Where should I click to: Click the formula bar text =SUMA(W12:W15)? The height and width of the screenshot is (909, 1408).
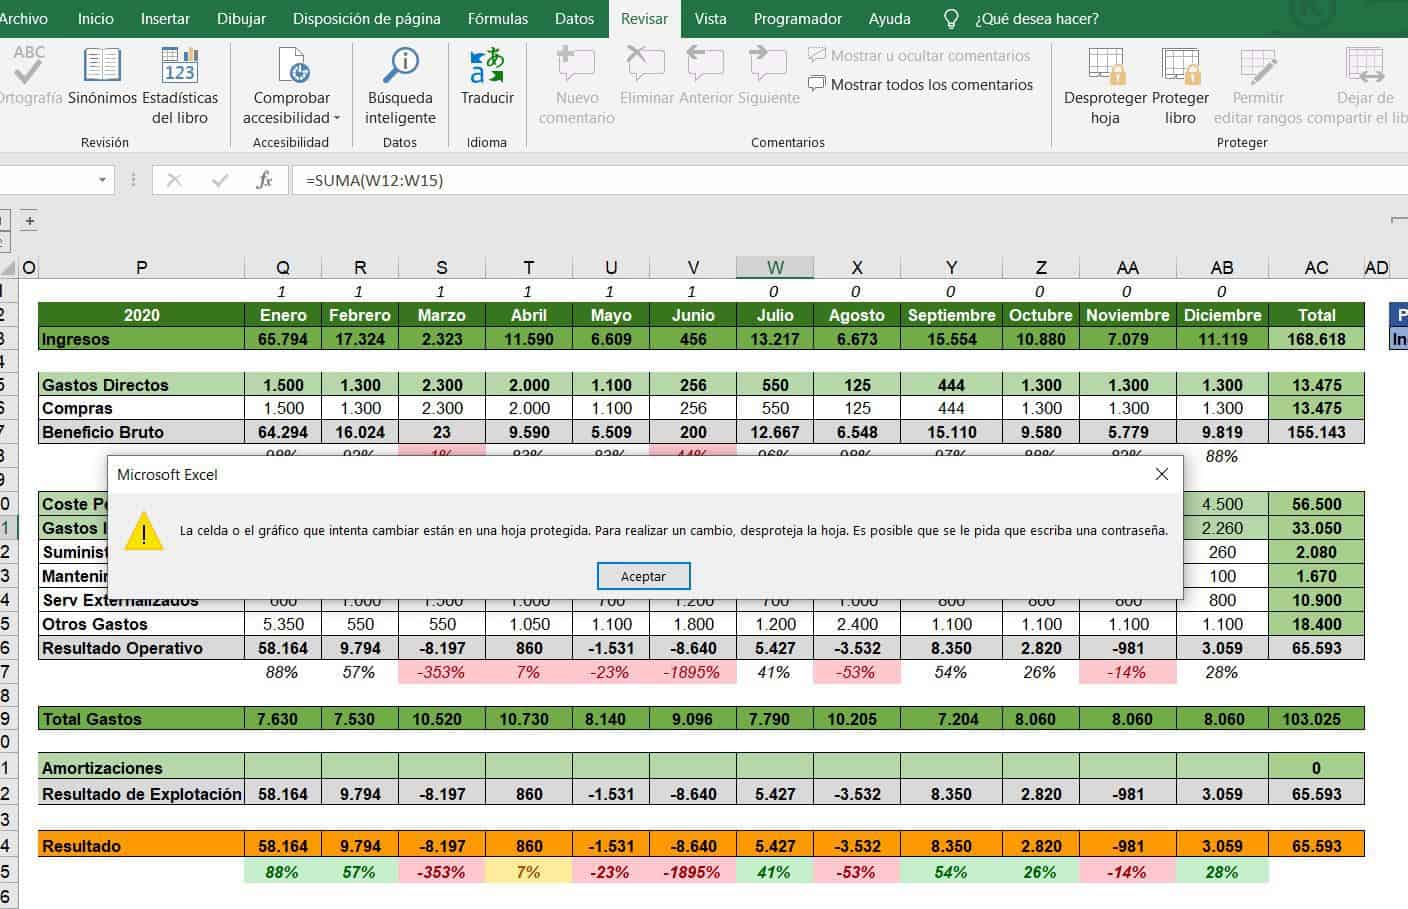[375, 180]
